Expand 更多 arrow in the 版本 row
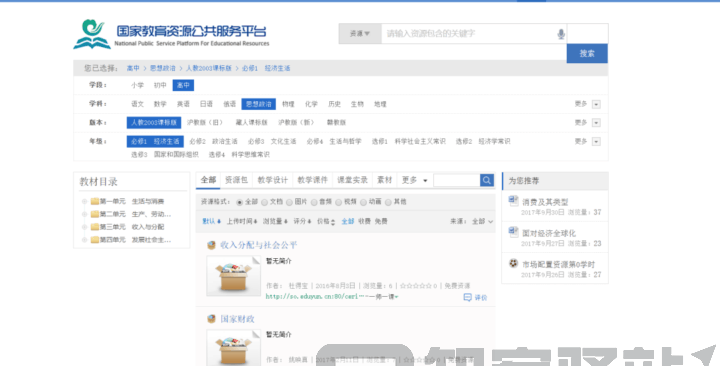Screen dimensions: 720x366 (596, 123)
